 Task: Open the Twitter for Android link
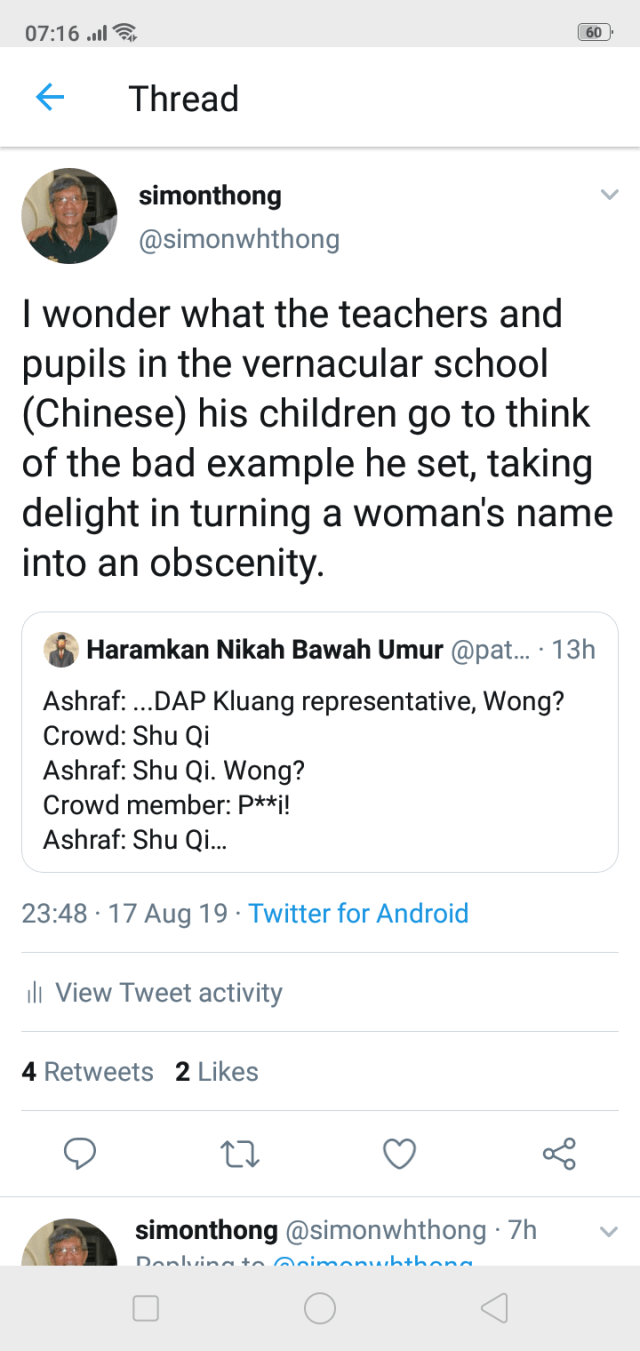pyautogui.click(x=358, y=913)
